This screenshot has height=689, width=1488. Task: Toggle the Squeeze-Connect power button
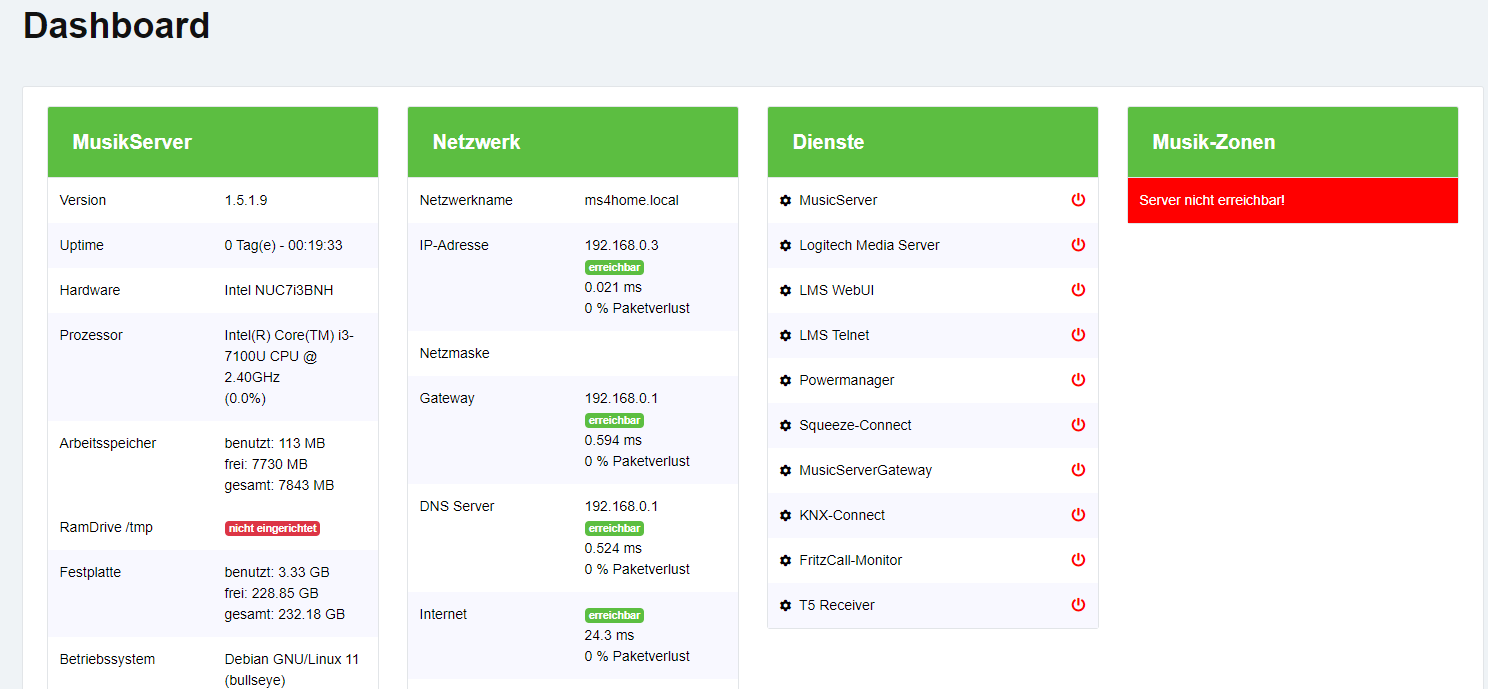click(1078, 425)
